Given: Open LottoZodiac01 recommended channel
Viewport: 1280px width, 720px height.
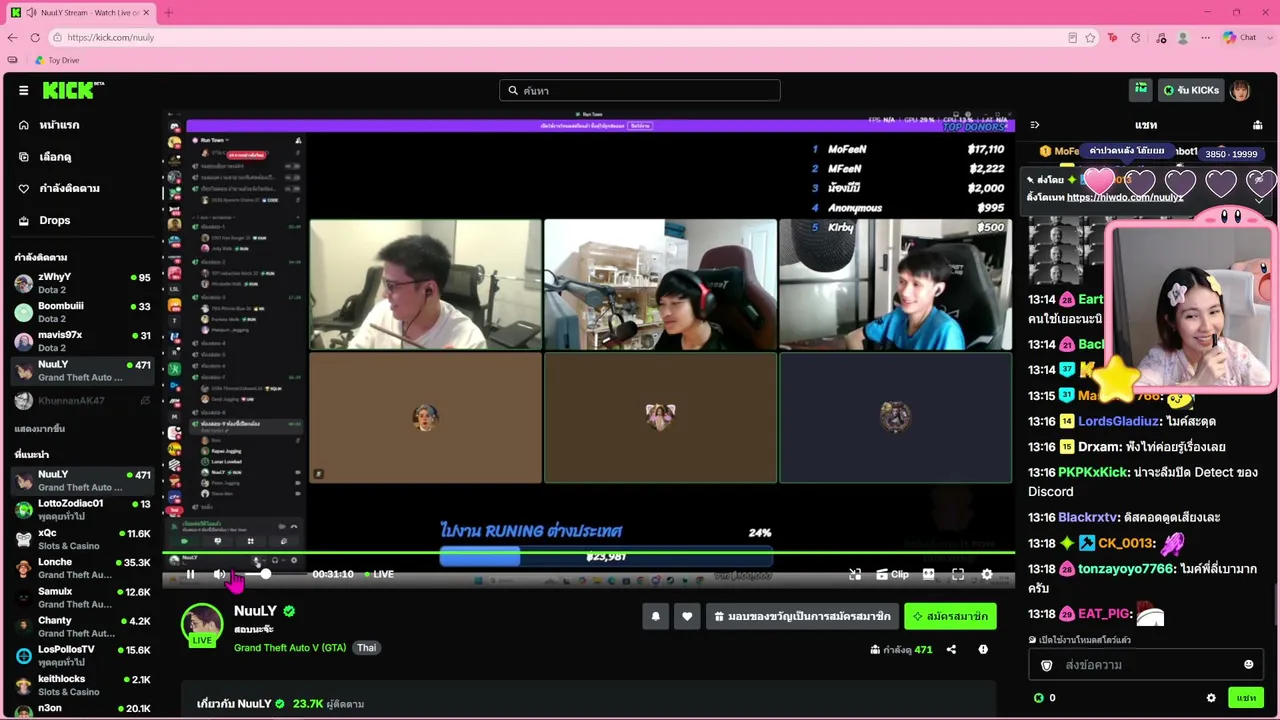Looking at the screenshot, I should (x=82, y=509).
